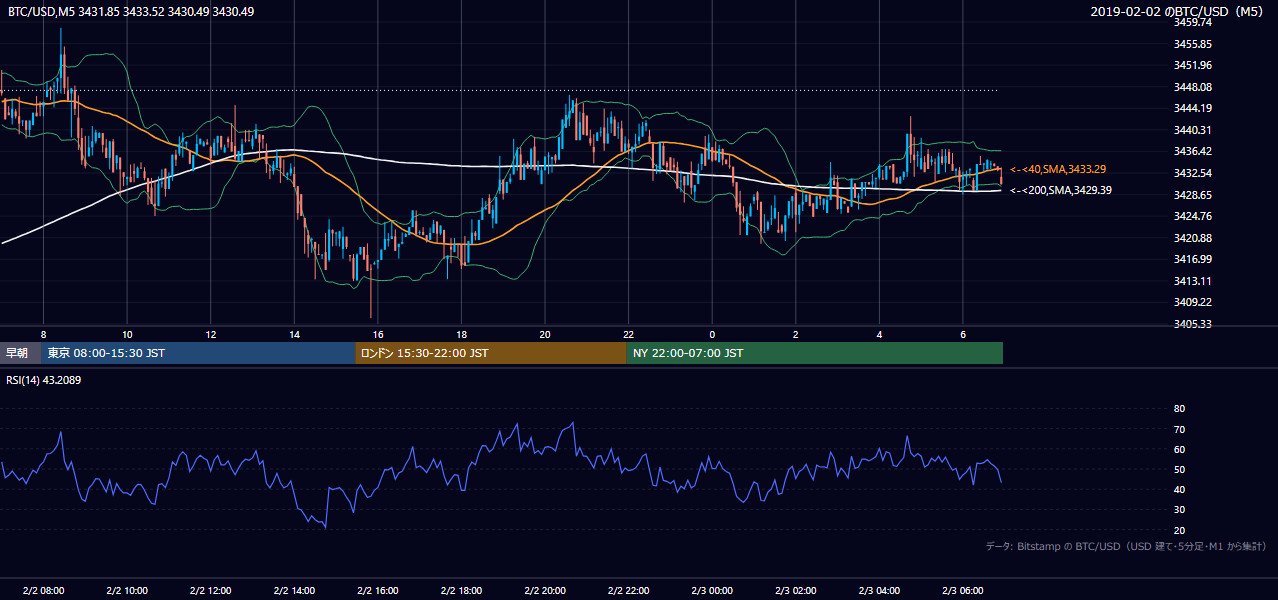Click the 2/2 10:00 date axis label
Image resolution: width=1278 pixels, height=600 pixels.
[127, 591]
